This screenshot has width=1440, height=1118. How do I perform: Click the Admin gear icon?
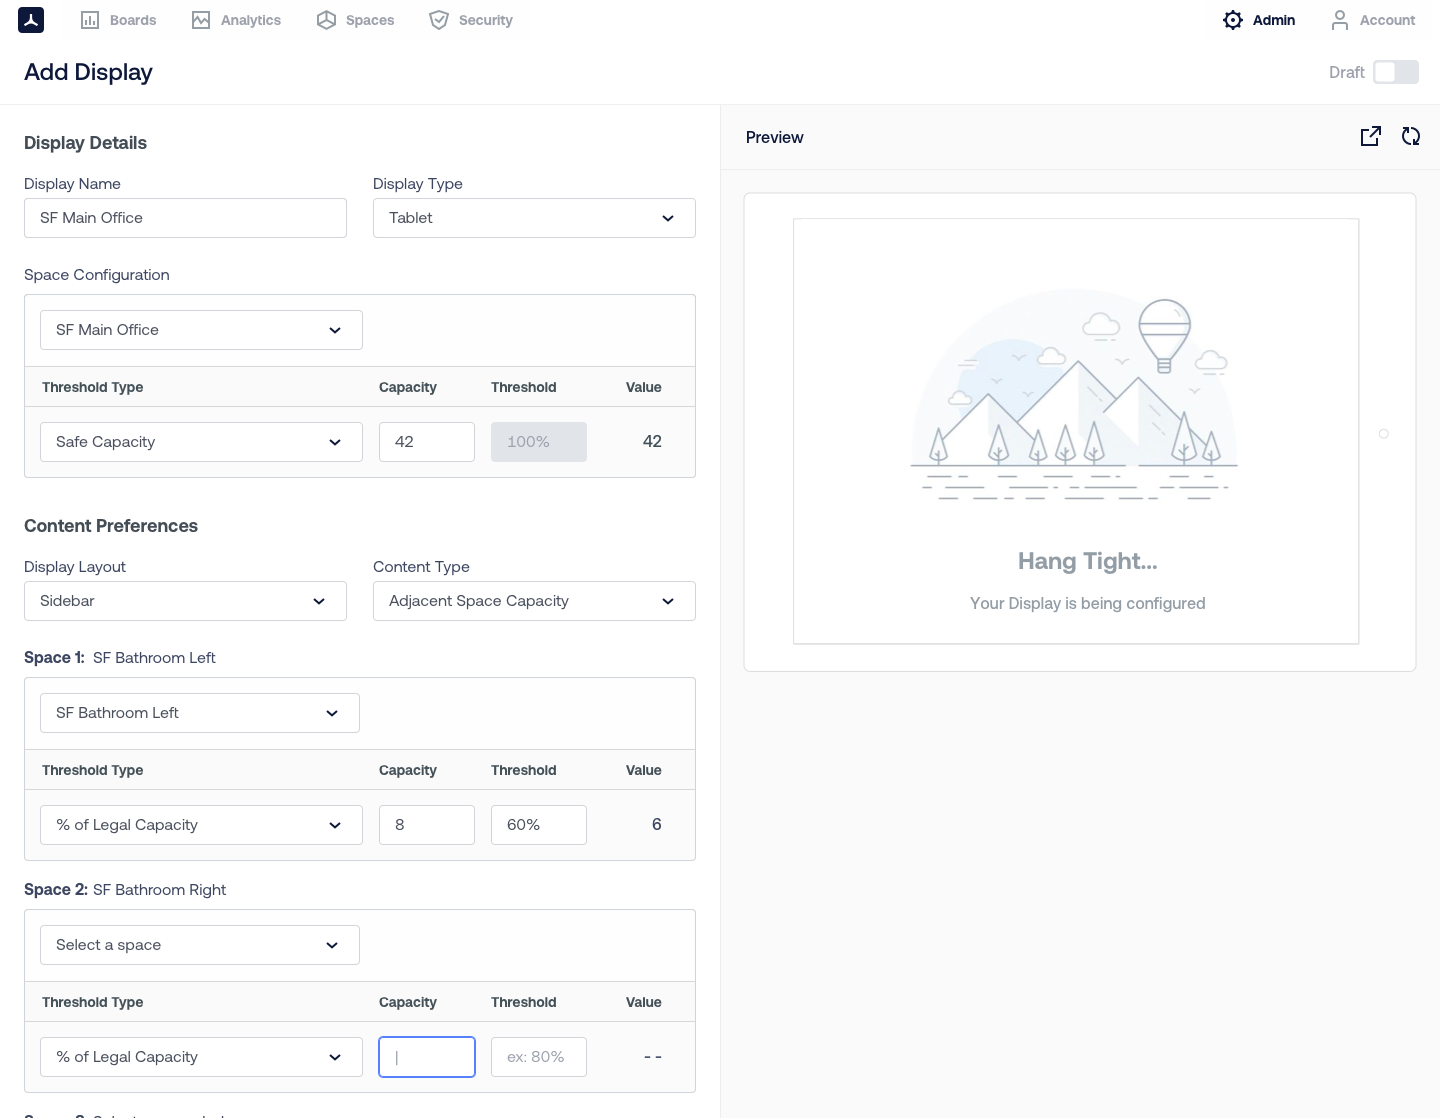[1233, 20]
